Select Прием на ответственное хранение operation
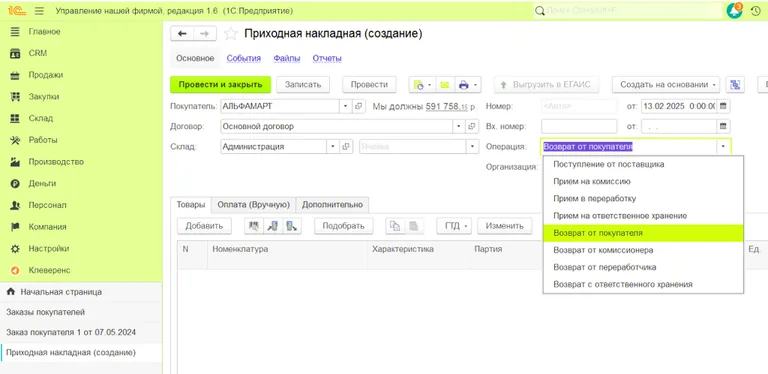 (x=643, y=216)
